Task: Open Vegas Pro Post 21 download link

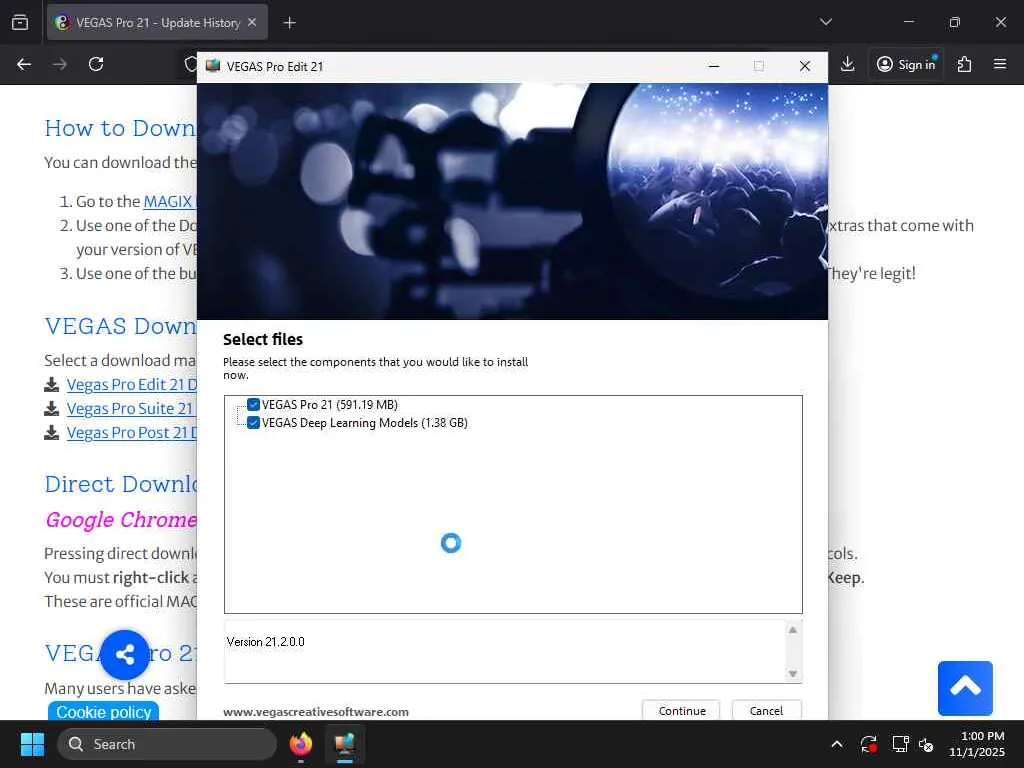Action: click(131, 433)
